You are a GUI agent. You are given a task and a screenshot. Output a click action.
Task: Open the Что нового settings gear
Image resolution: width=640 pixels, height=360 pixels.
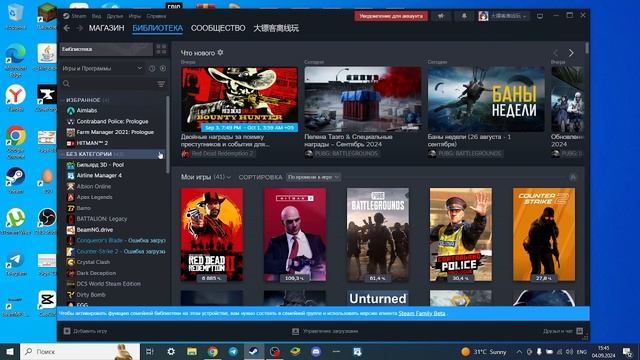pyautogui.click(x=220, y=53)
